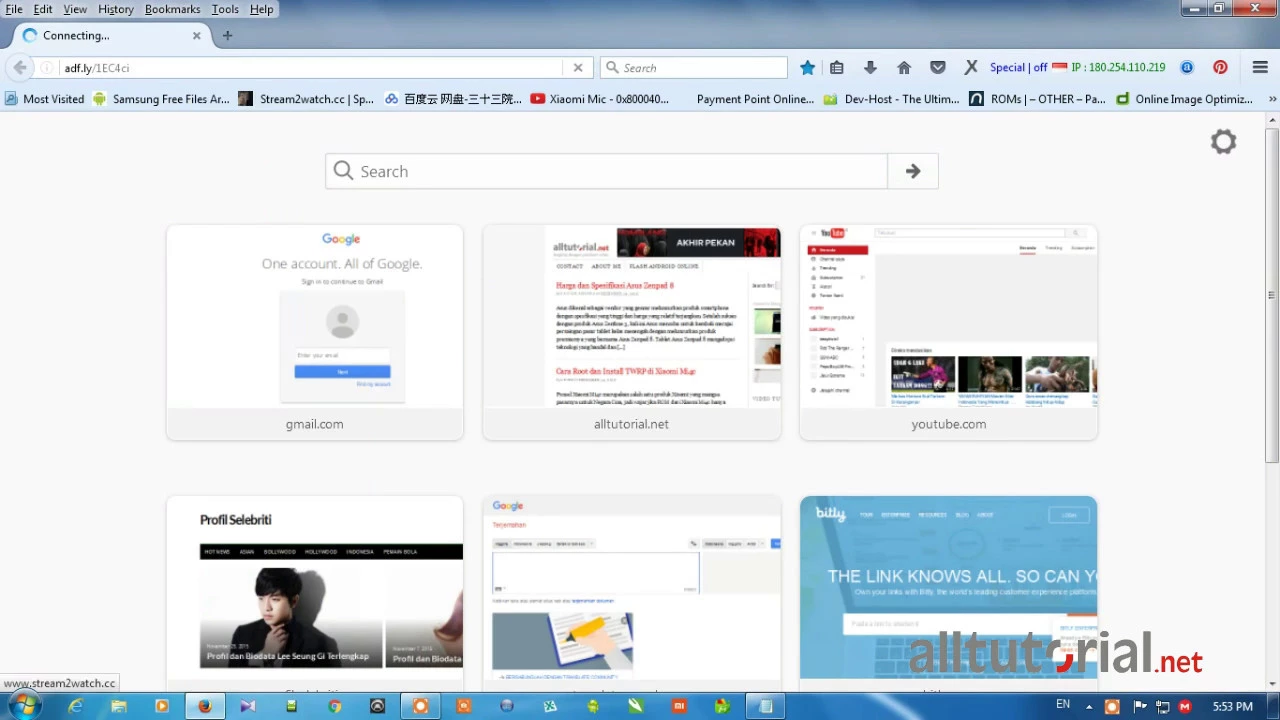Image resolution: width=1280 pixels, height=720 pixels.
Task: Click the address bar URL field
Action: point(310,68)
